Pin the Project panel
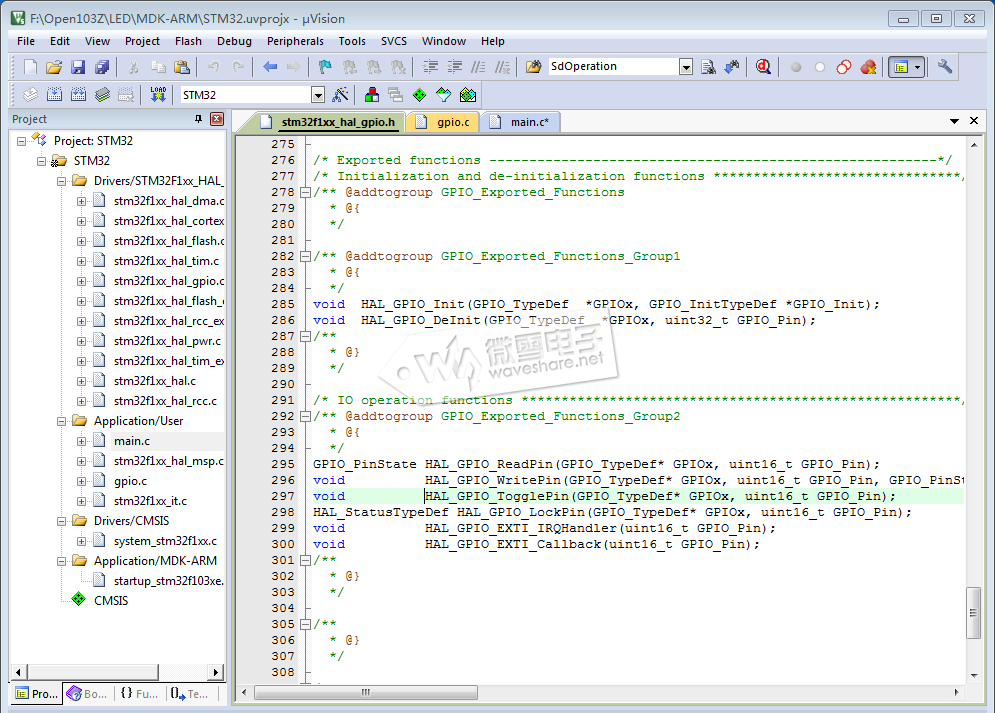The width and height of the screenshot is (995, 713). [199, 119]
